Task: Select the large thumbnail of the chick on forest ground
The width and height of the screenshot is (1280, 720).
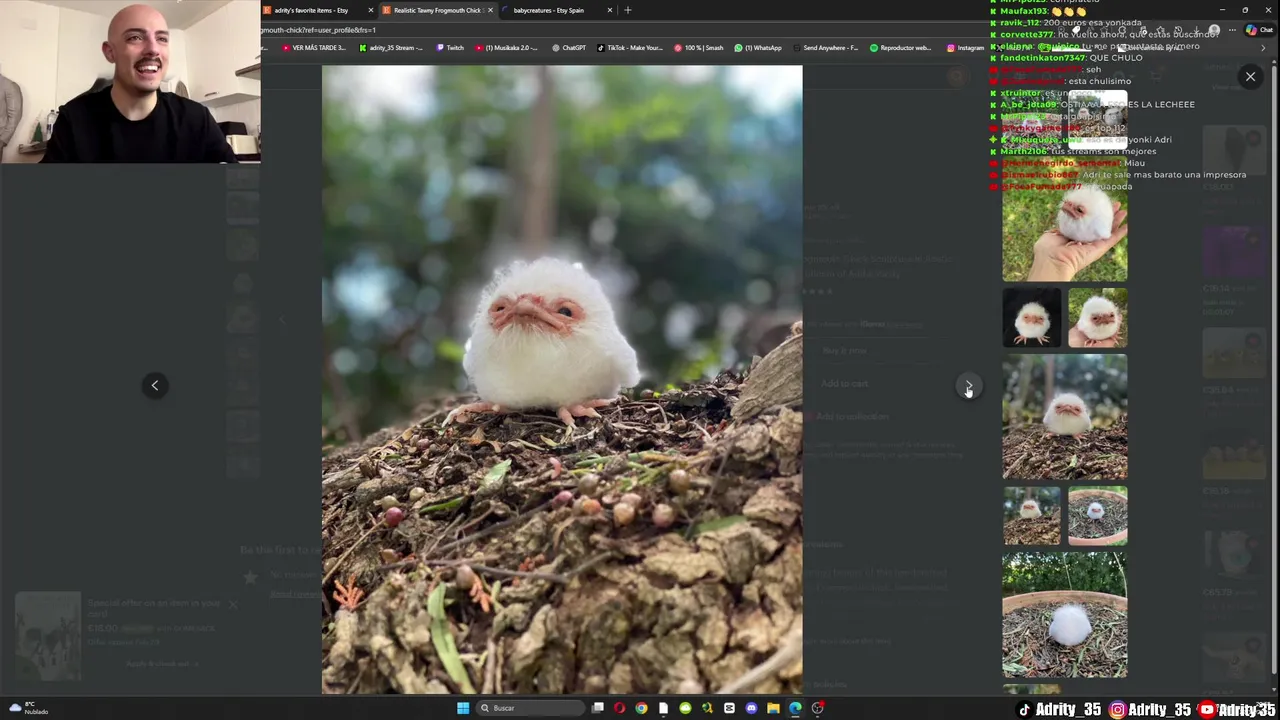Action: tap(1065, 417)
